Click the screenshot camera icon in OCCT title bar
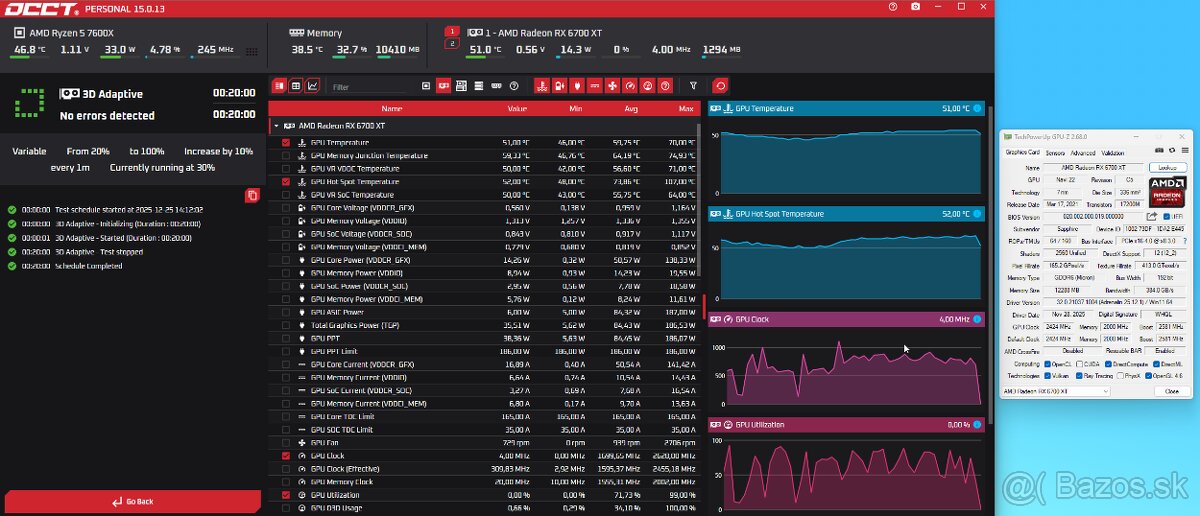This screenshot has width=1200, height=516. [916, 7]
